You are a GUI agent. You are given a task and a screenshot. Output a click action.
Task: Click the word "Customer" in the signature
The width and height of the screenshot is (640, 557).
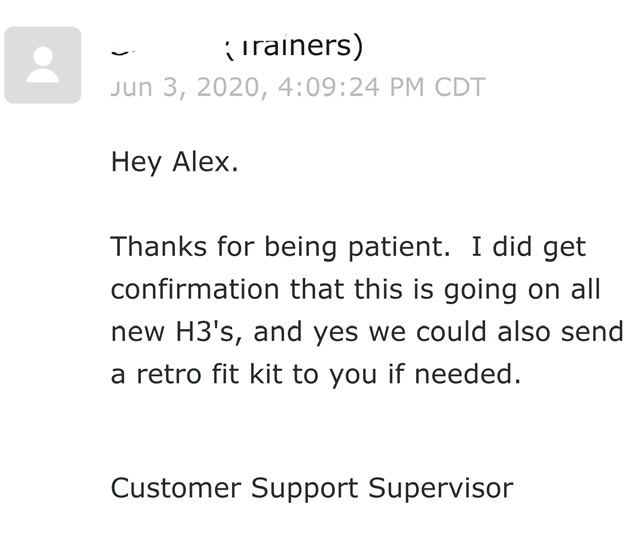pos(176,488)
